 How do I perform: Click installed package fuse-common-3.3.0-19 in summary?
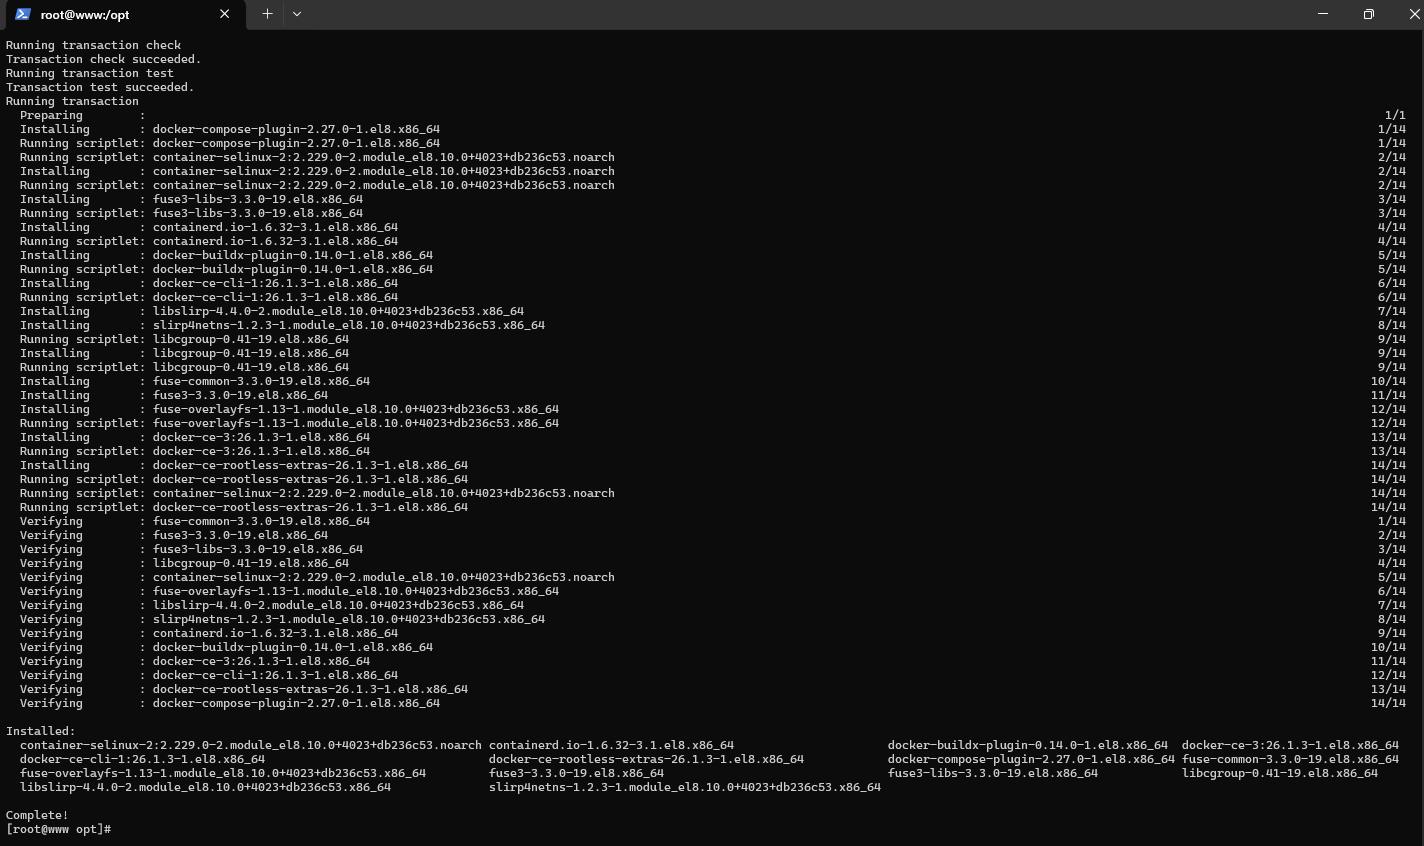(1290, 759)
